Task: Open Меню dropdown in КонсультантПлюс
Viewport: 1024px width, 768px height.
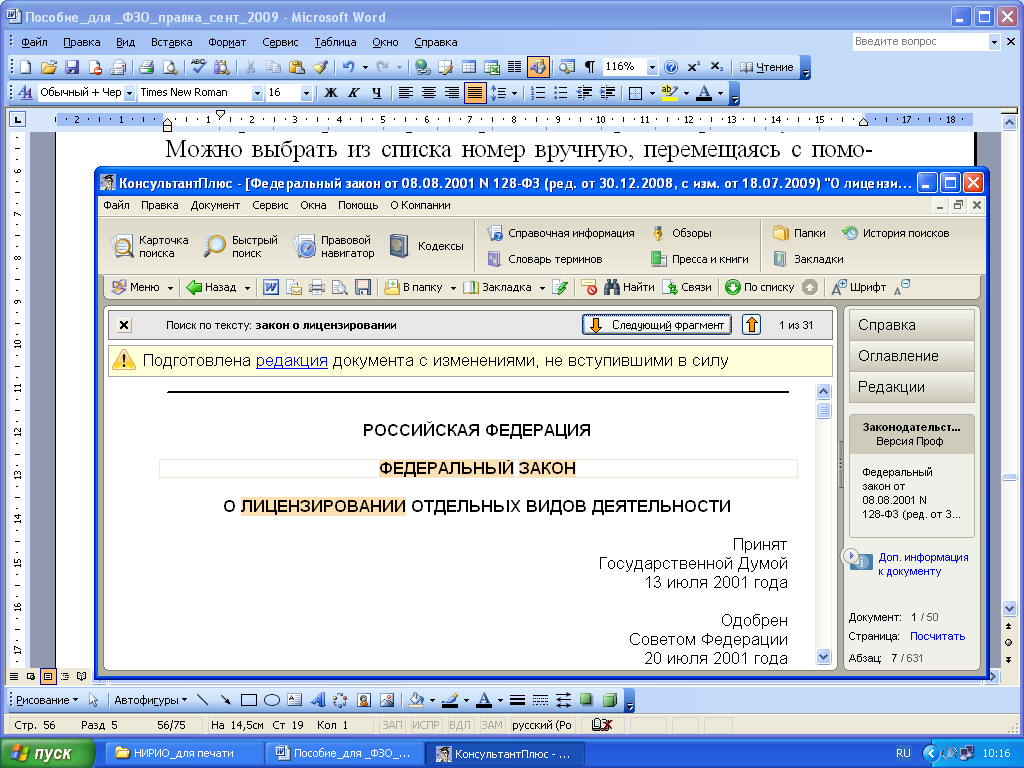Action: click(x=142, y=287)
